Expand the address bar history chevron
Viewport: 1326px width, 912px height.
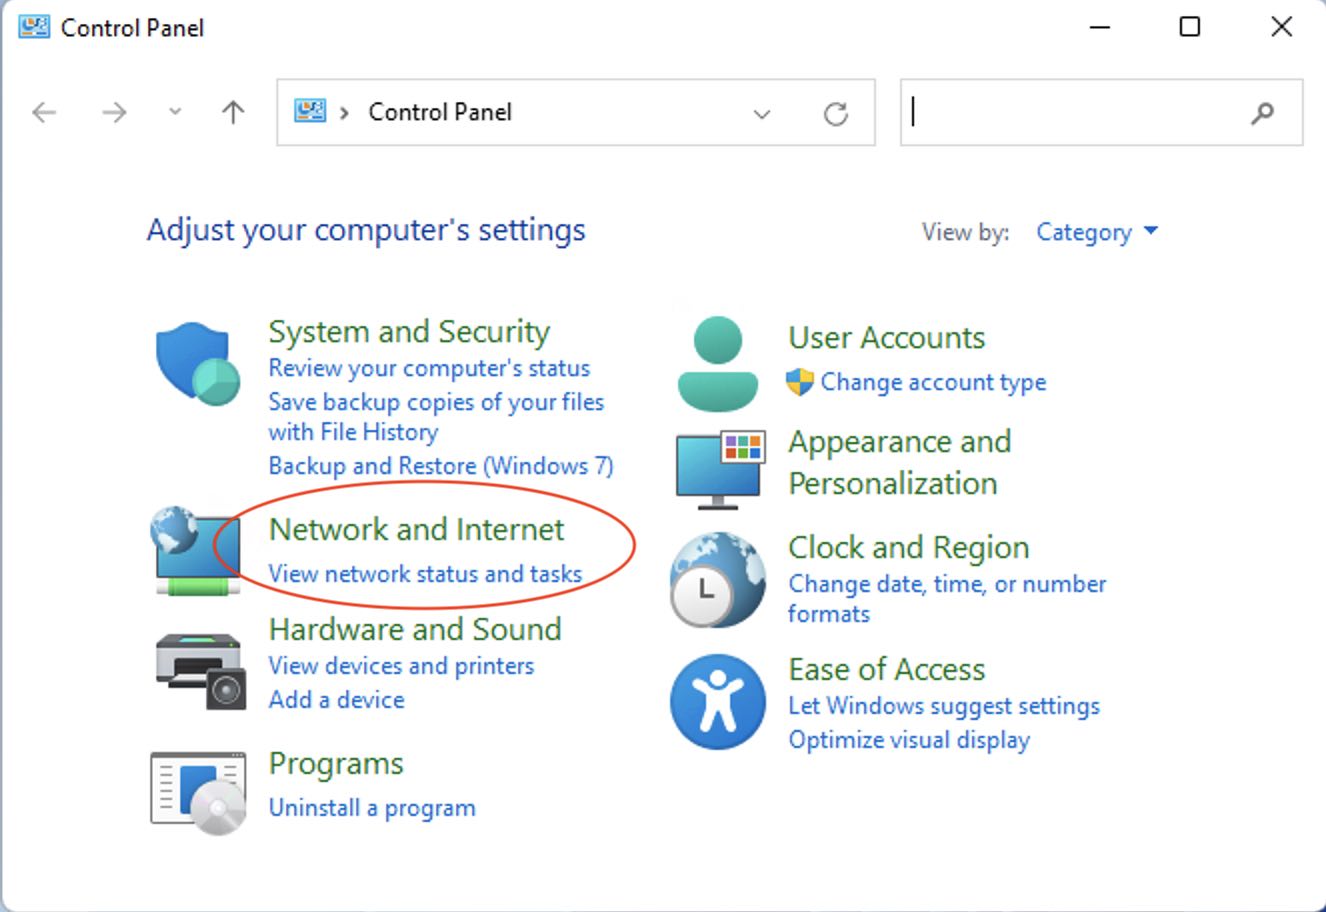click(762, 114)
